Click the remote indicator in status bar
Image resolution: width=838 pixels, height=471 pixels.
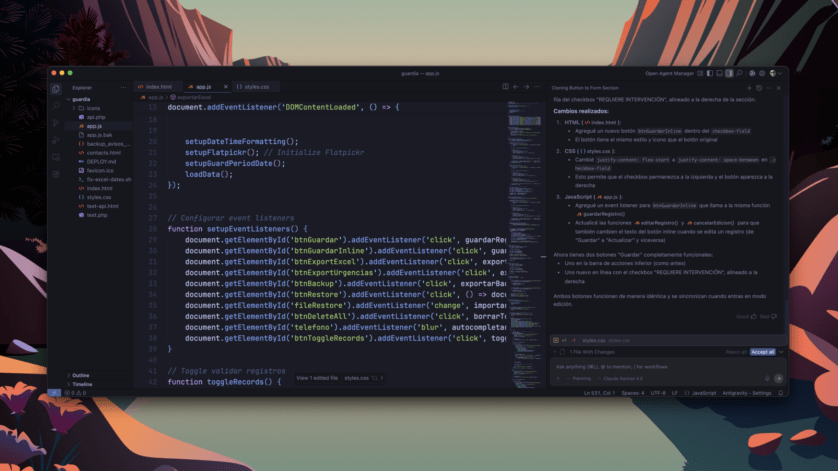point(54,393)
